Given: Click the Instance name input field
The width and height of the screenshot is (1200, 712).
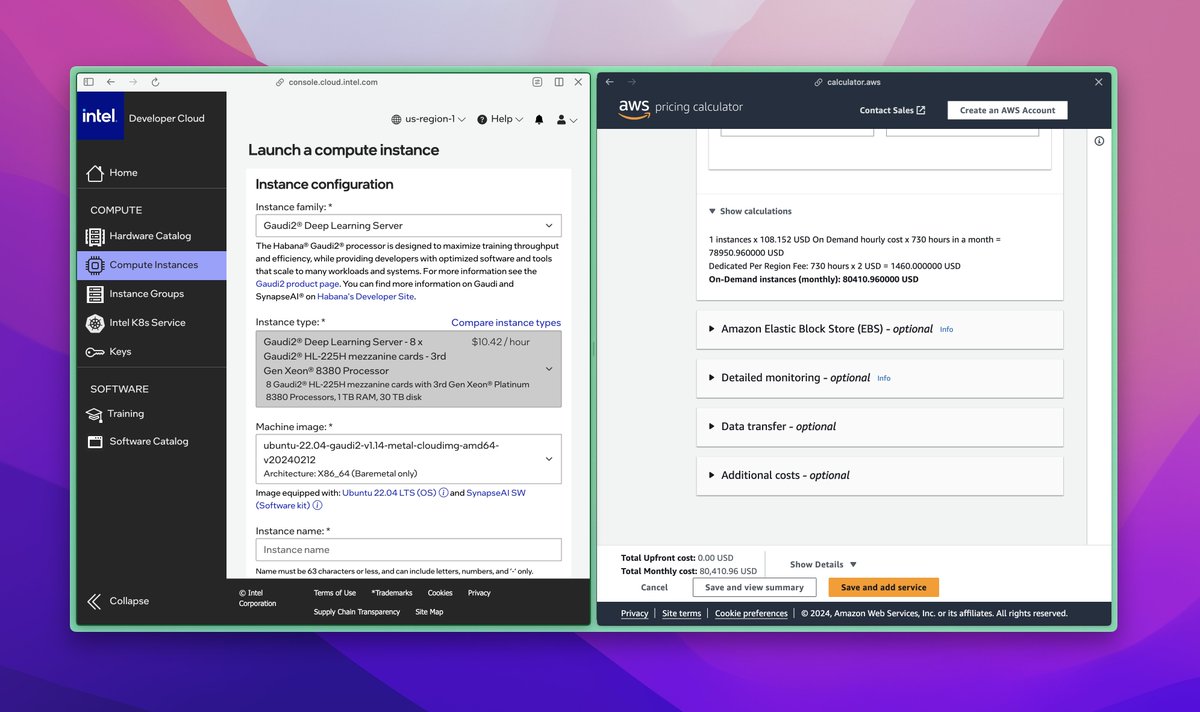Looking at the screenshot, I should tap(408, 550).
